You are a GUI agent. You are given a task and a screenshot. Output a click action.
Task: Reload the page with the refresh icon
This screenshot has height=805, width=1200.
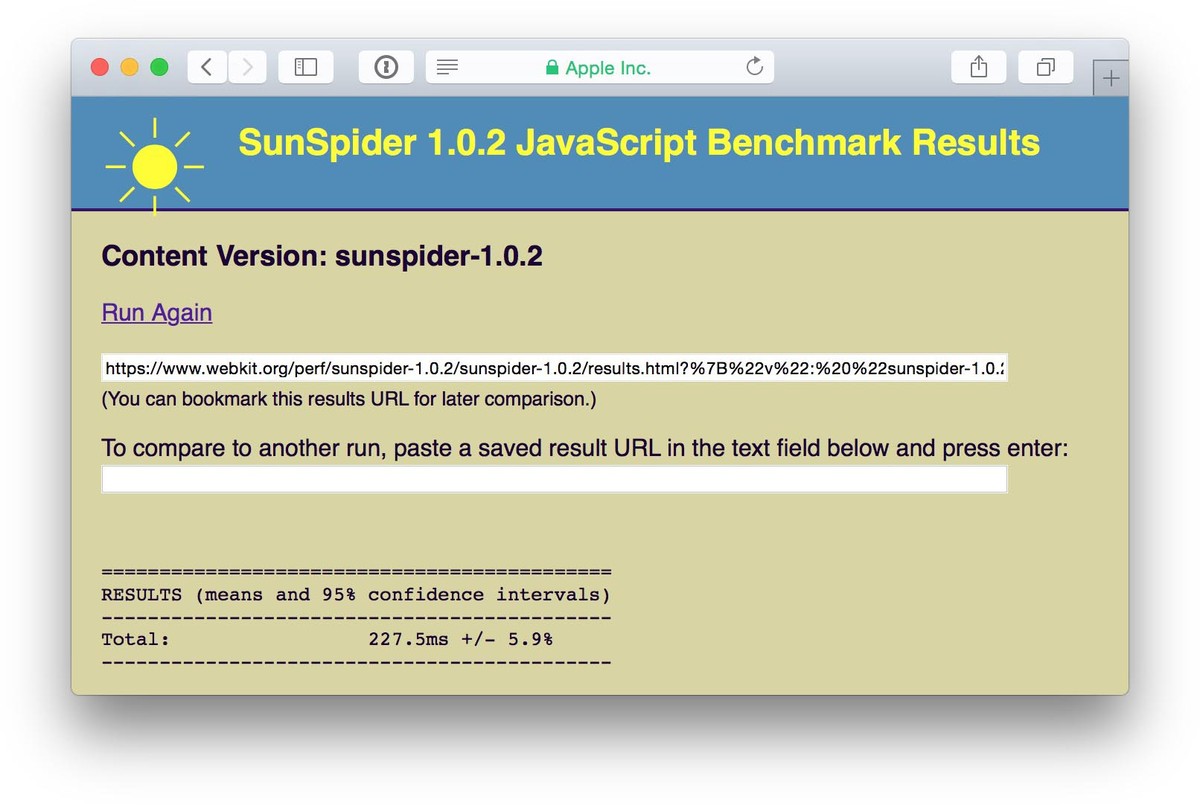pyautogui.click(x=755, y=67)
